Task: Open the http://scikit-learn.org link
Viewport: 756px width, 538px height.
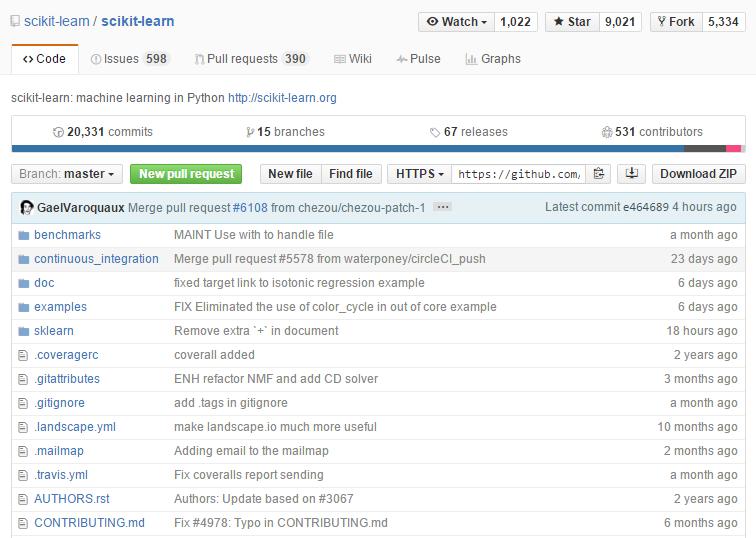Action: click(x=282, y=98)
